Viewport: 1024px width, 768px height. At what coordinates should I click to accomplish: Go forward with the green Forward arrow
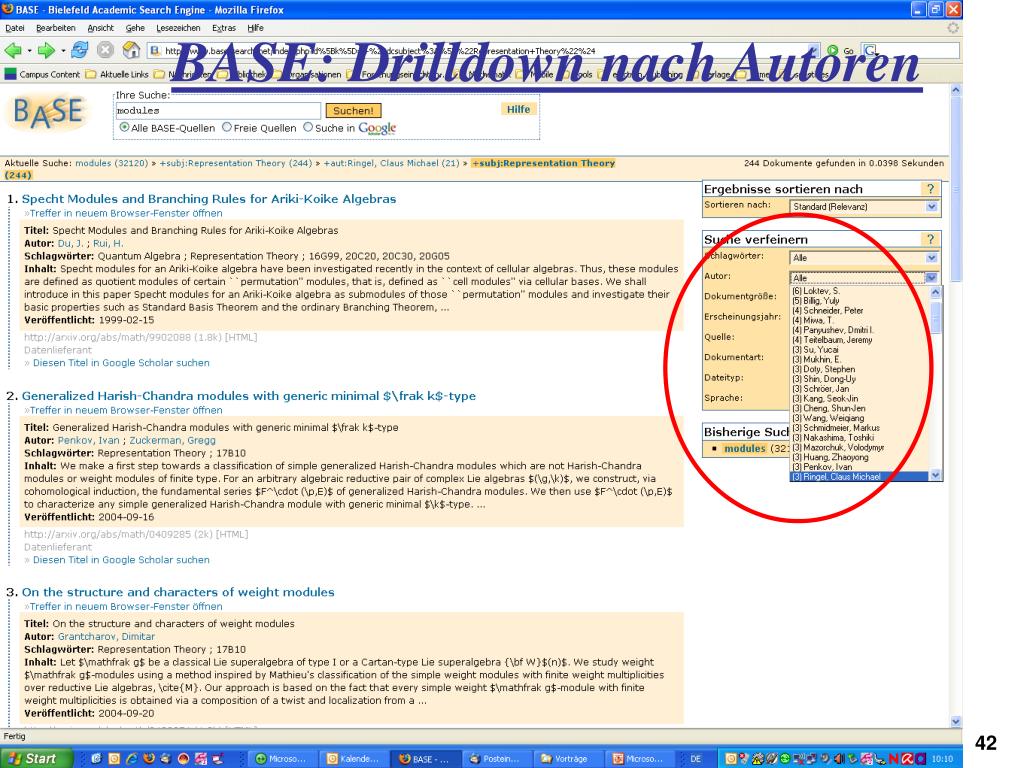point(46,50)
